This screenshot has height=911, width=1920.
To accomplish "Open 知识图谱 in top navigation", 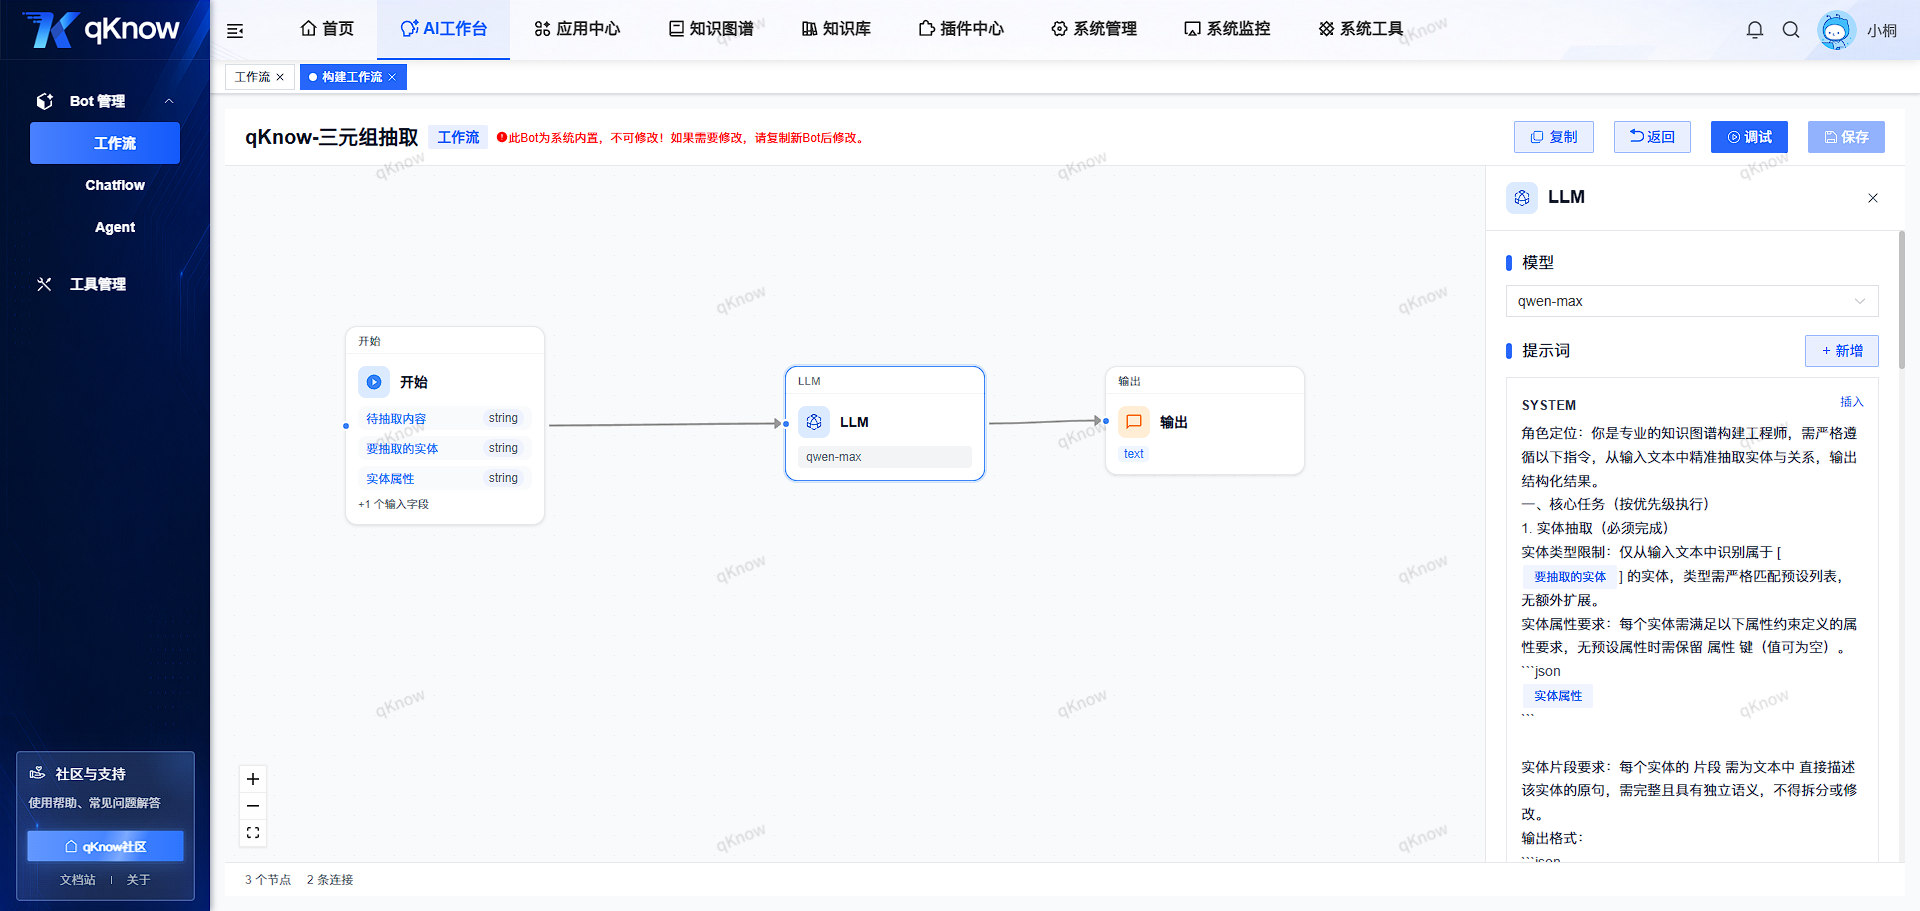I will 711,29.
